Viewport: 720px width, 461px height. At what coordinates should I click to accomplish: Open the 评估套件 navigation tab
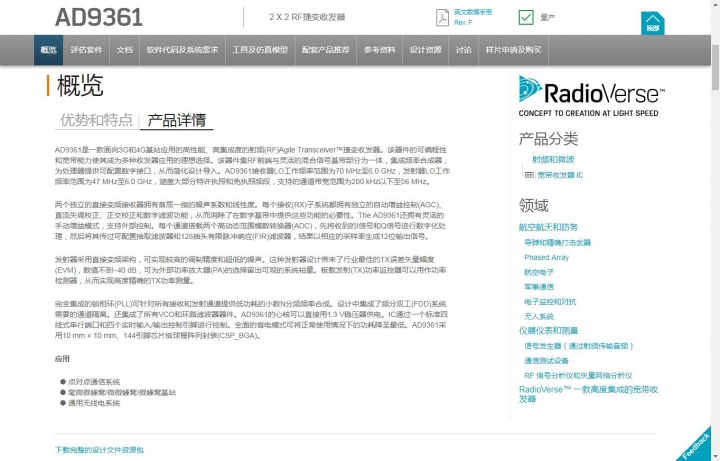86,50
